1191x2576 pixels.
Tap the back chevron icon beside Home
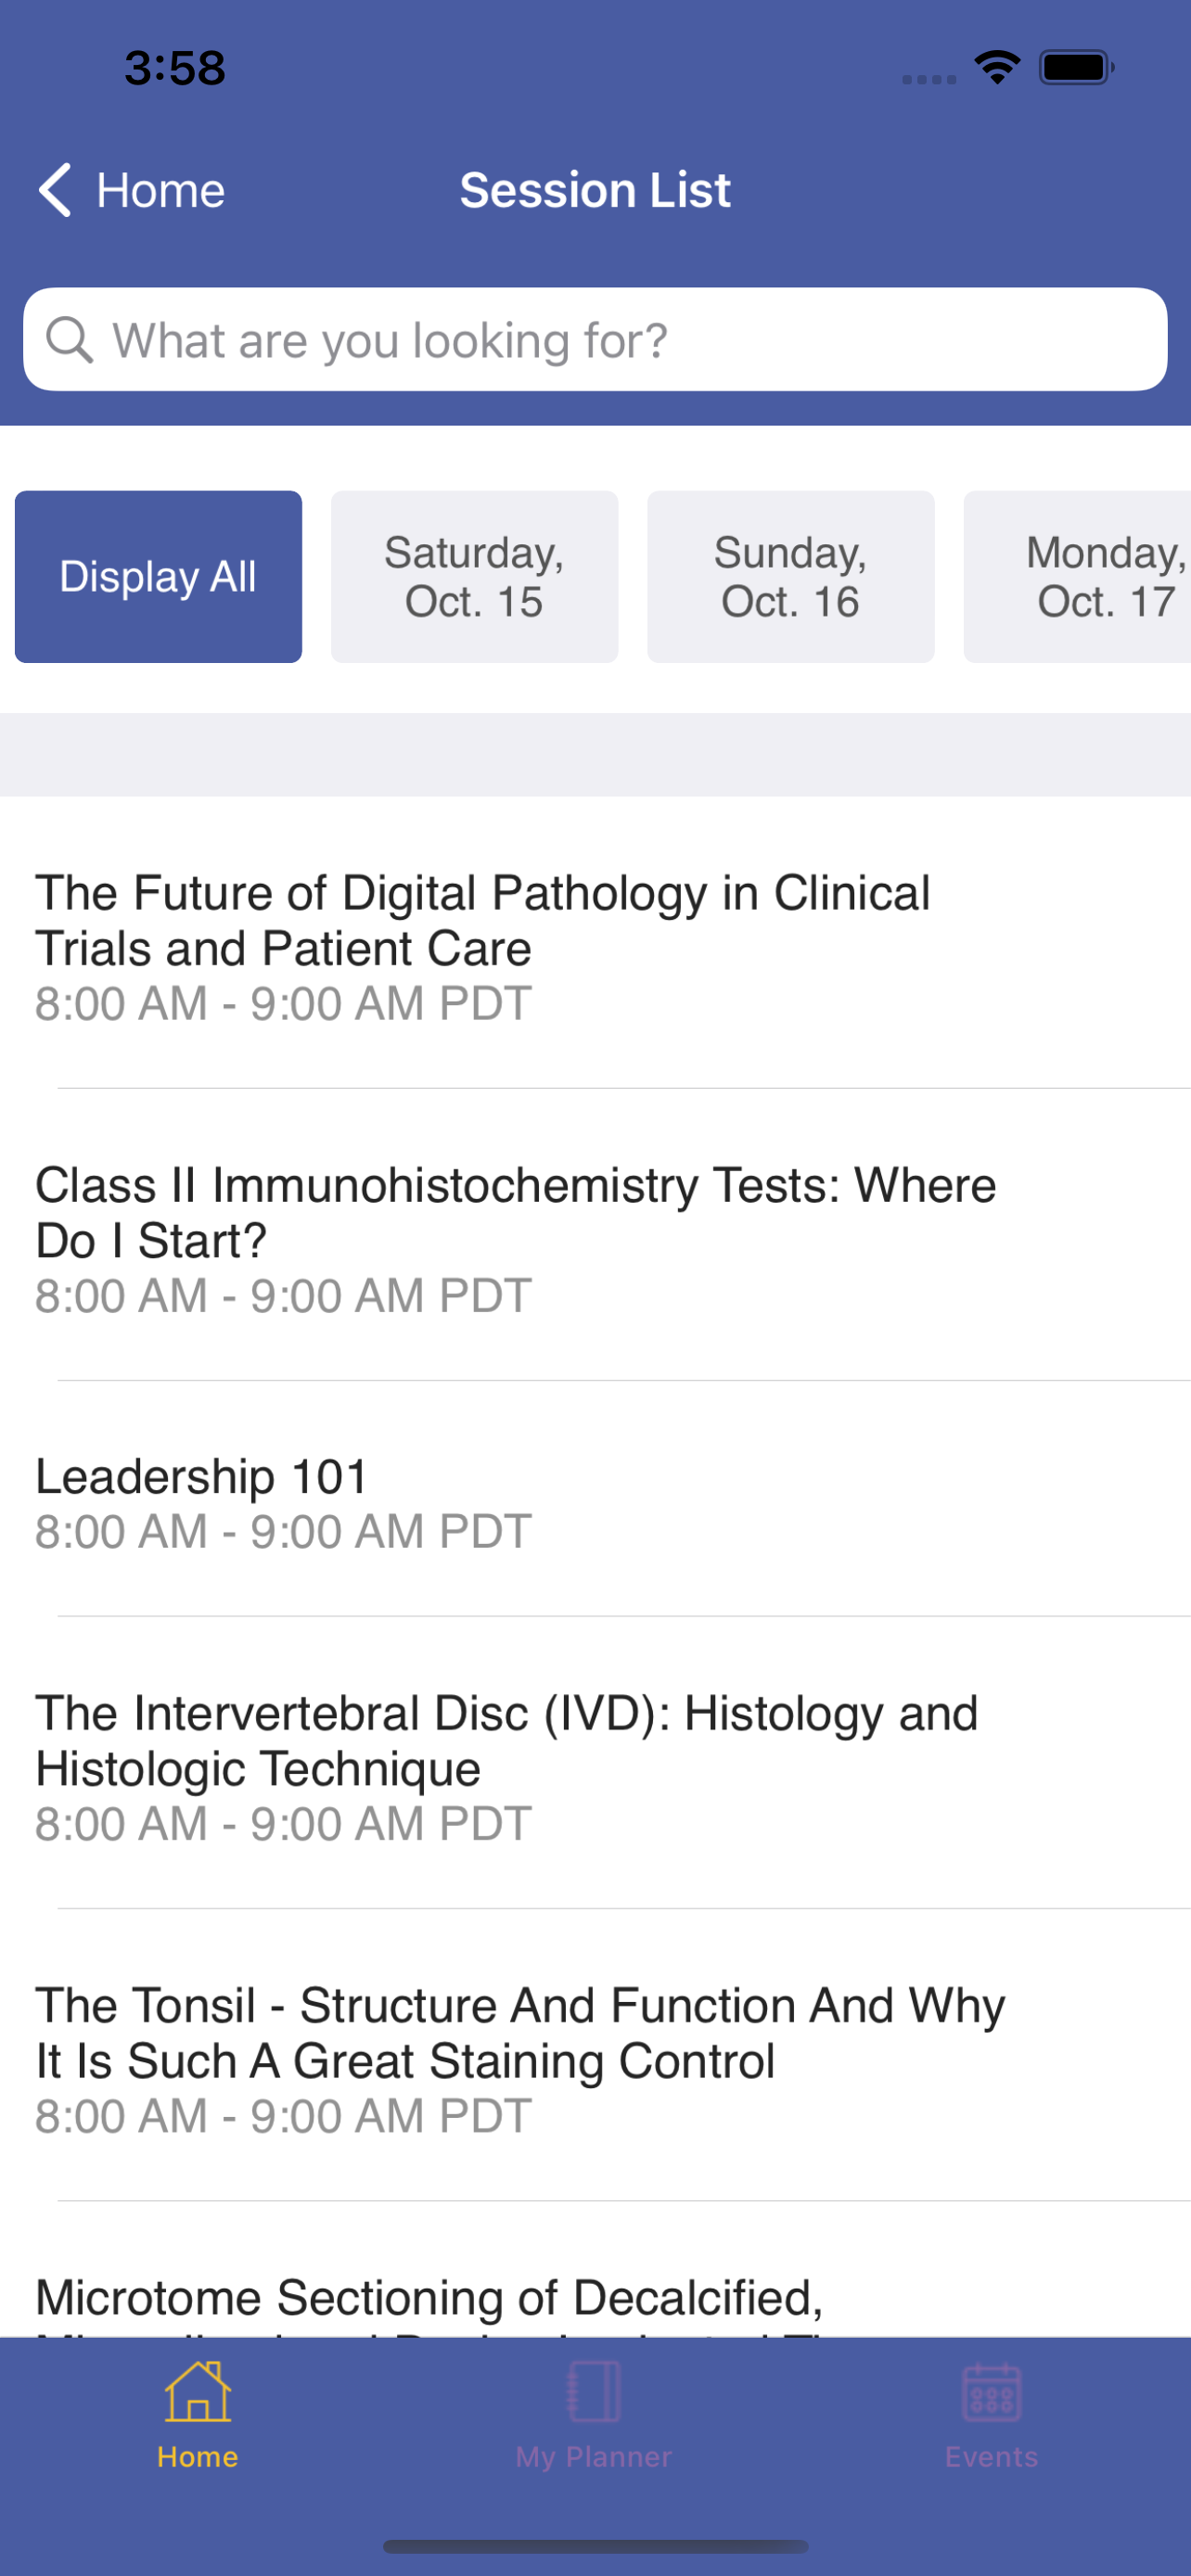[x=55, y=190]
